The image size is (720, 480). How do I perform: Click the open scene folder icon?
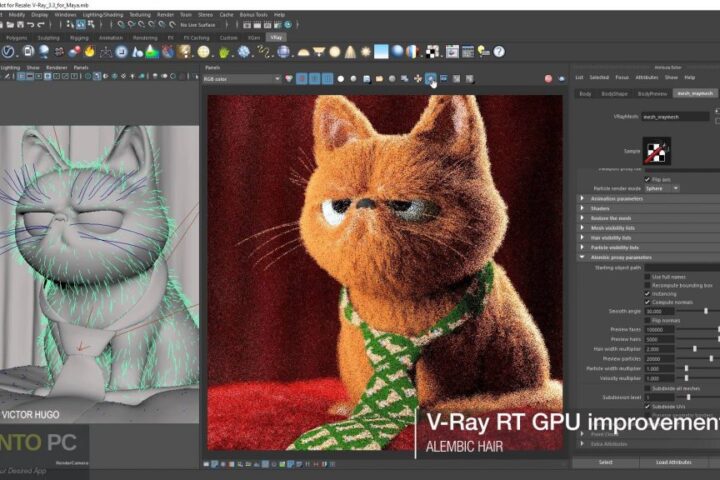(10, 25)
